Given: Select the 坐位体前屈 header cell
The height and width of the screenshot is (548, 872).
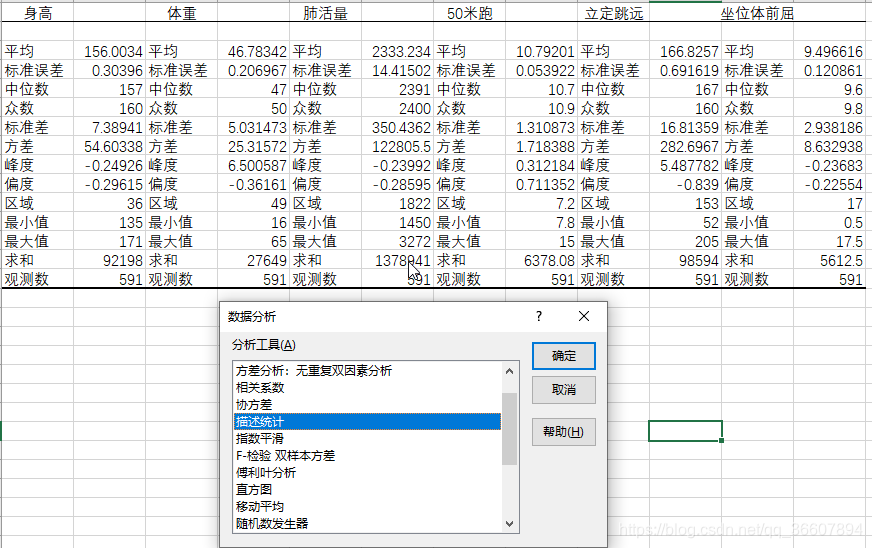Looking at the screenshot, I should (757, 13).
